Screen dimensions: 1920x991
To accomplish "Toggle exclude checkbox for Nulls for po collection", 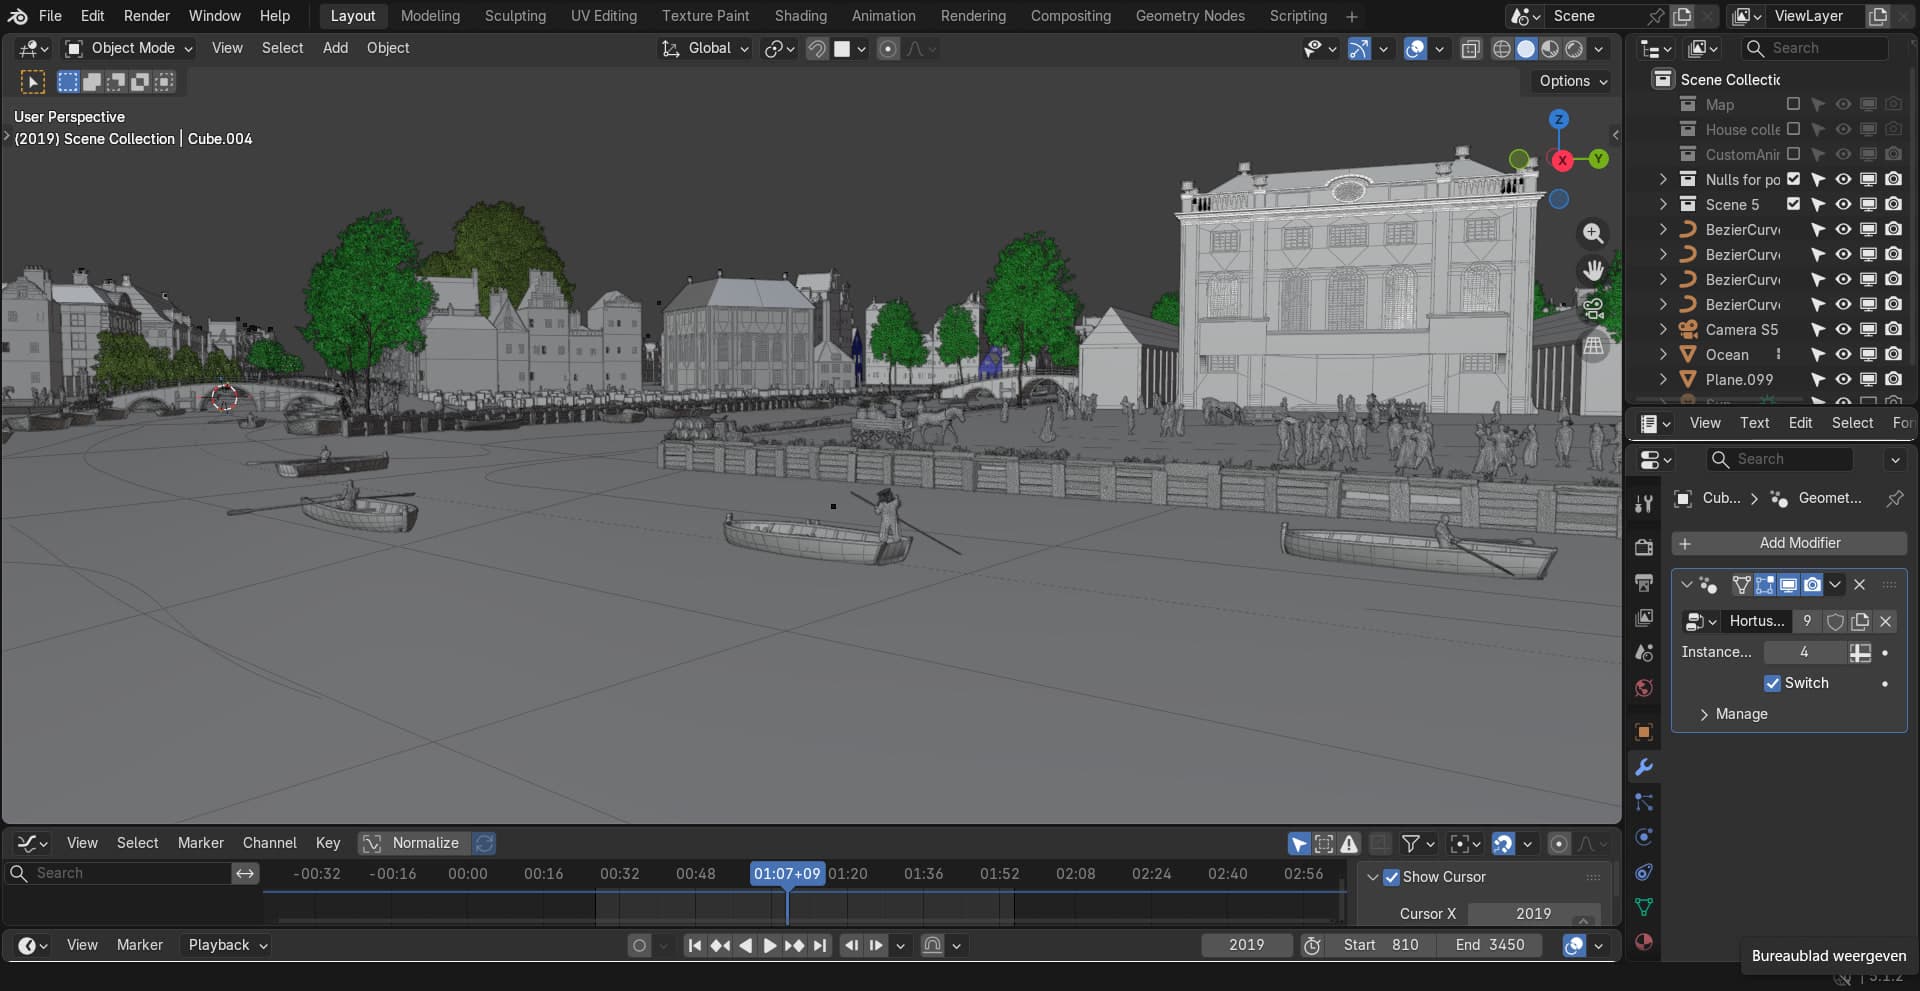I will point(1793,179).
